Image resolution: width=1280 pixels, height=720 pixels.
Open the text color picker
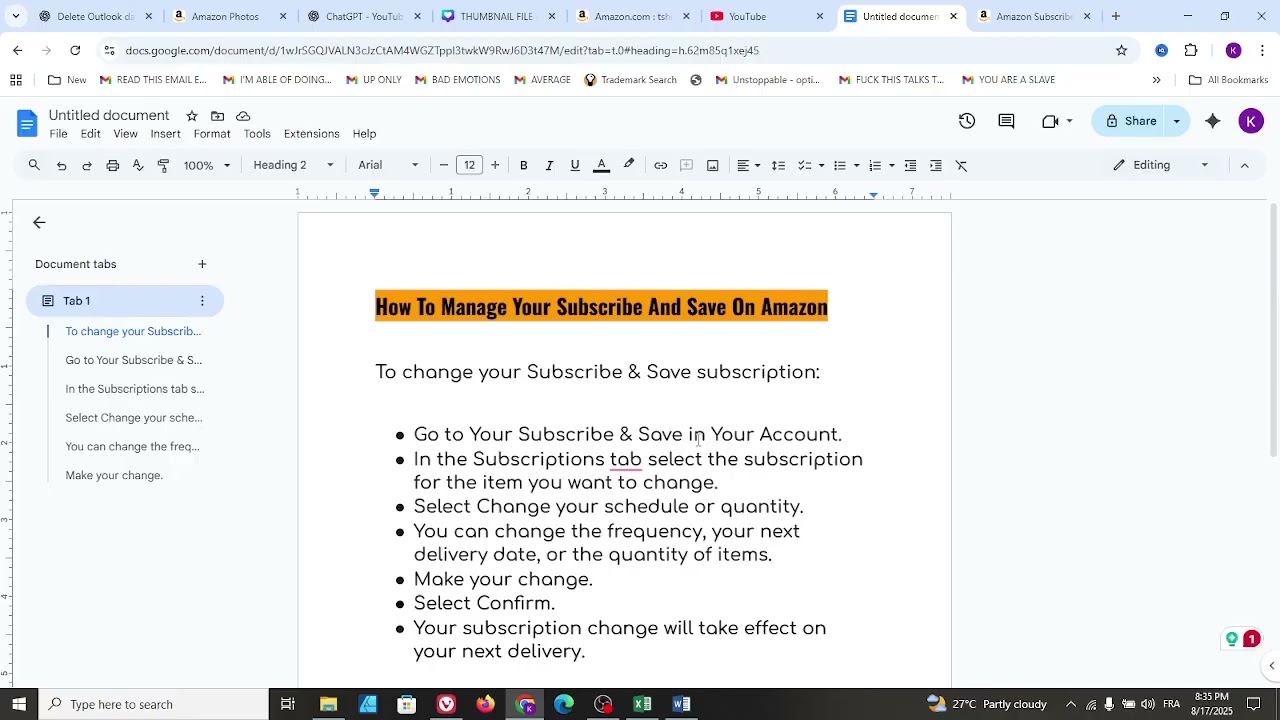[x=602, y=165]
